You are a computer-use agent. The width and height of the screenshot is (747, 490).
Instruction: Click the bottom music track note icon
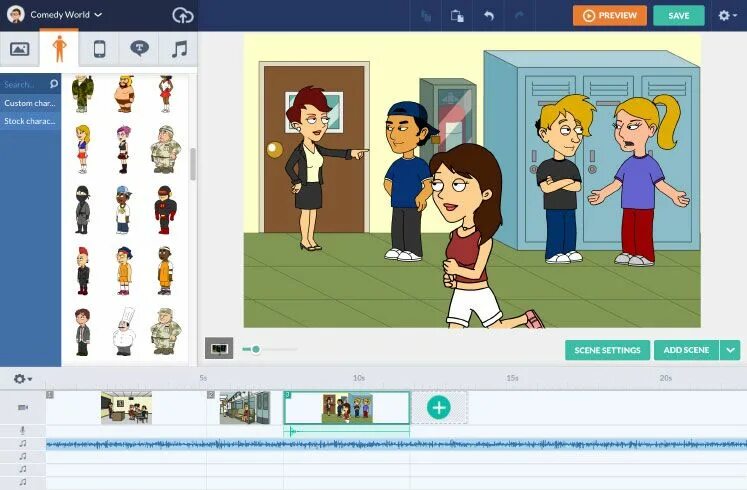pyautogui.click(x=23, y=482)
